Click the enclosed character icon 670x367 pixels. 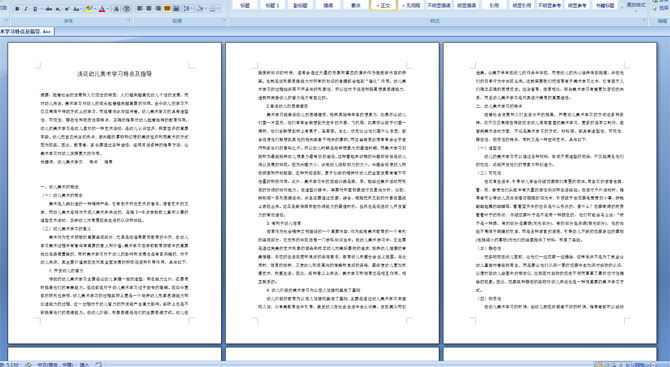pos(126,9)
